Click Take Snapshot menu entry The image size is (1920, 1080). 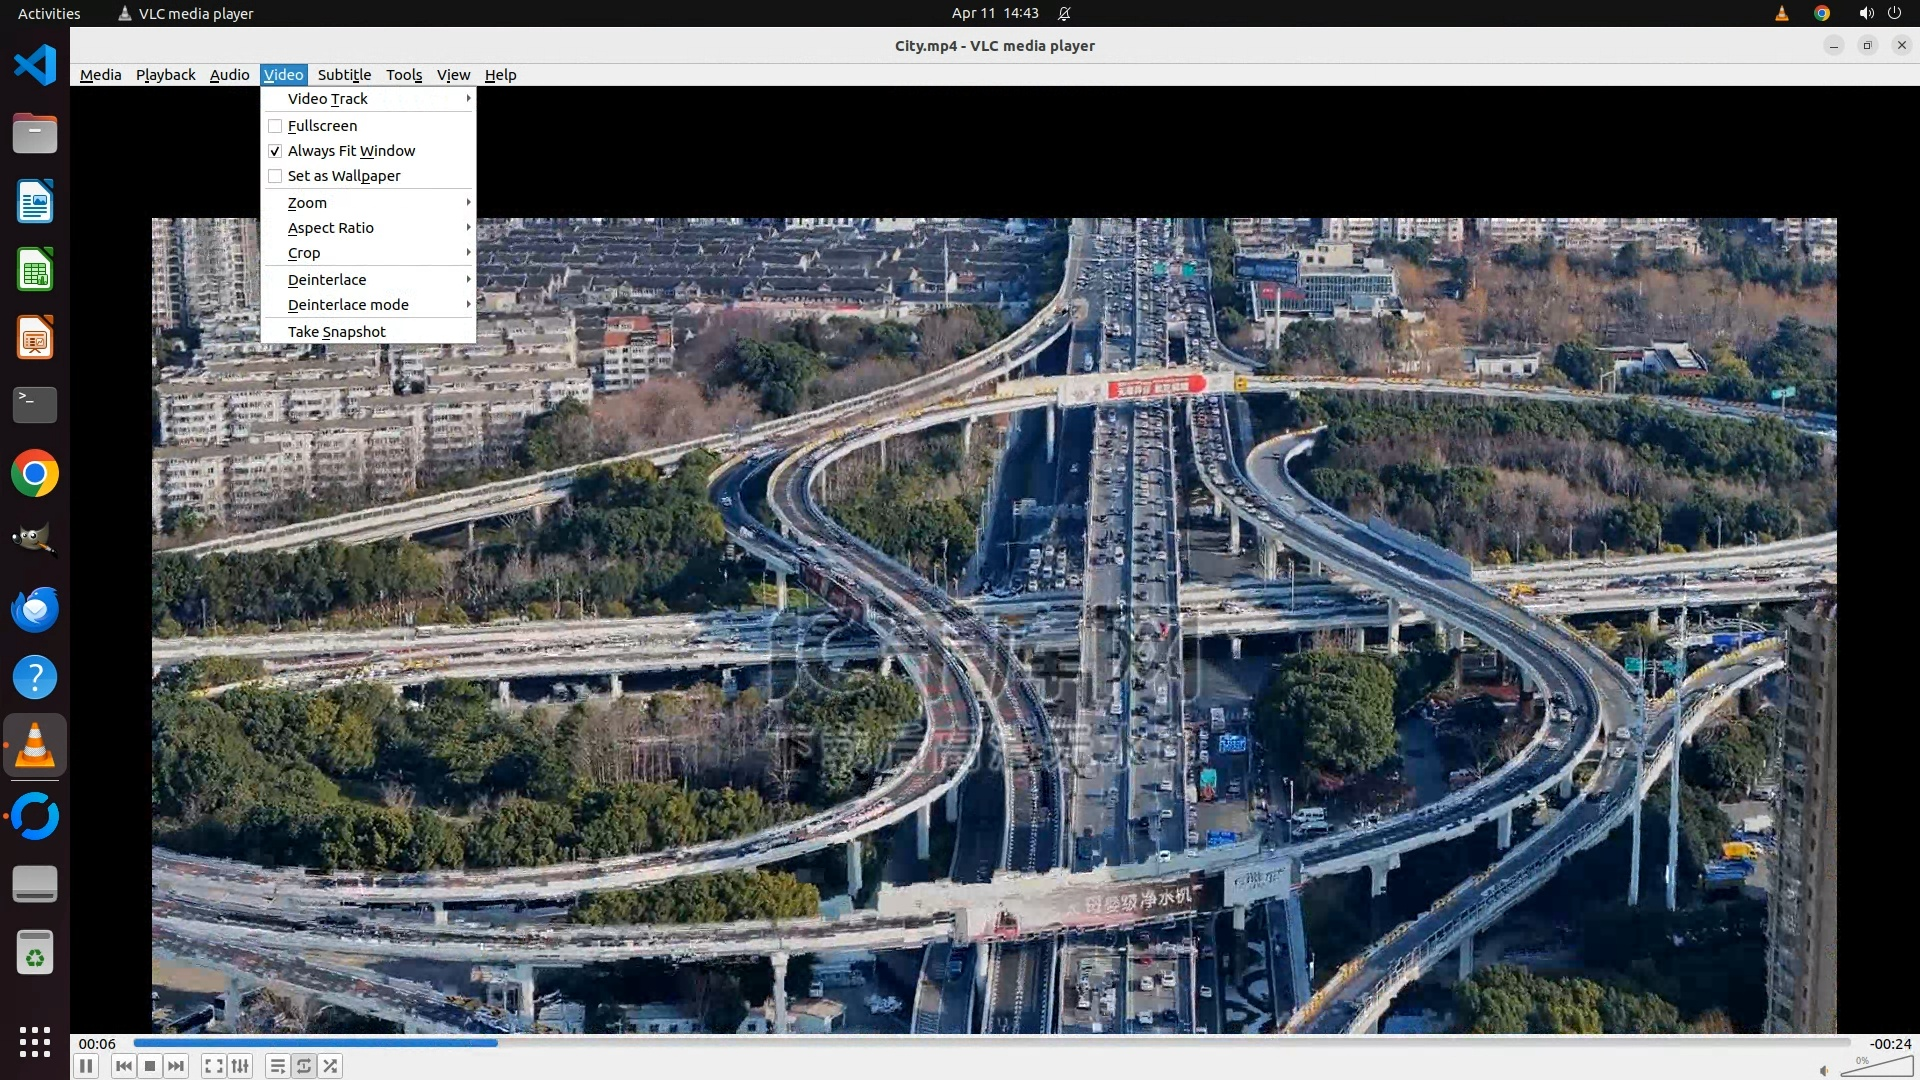[337, 332]
